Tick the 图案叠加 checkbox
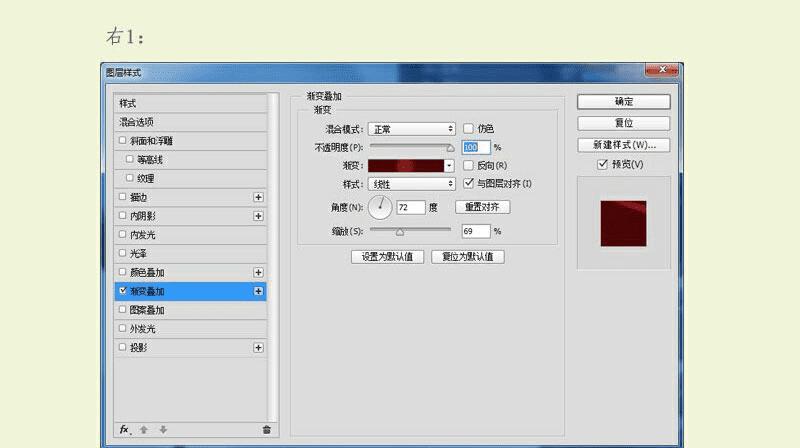800x448 pixels. pyautogui.click(x=122, y=309)
